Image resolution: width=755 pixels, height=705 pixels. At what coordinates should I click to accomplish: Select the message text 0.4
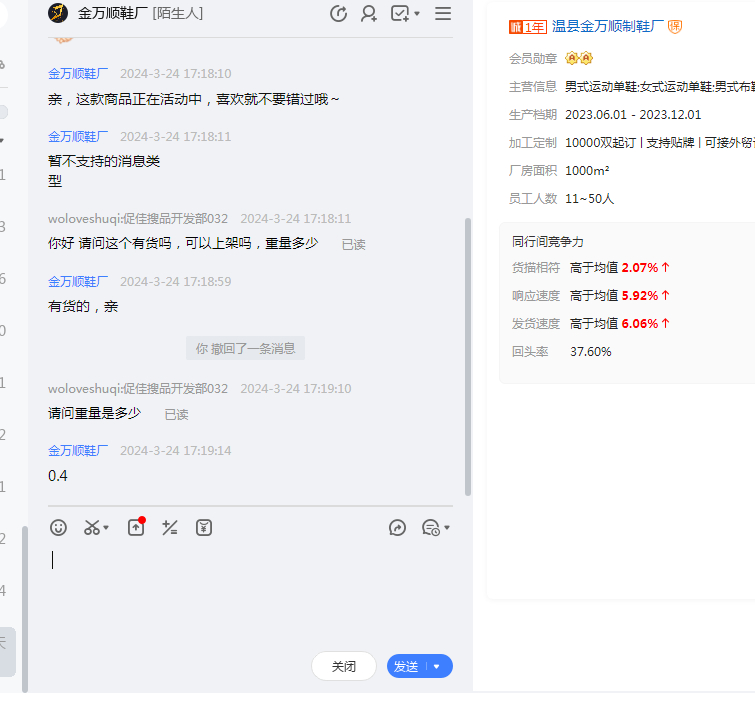click(58, 476)
